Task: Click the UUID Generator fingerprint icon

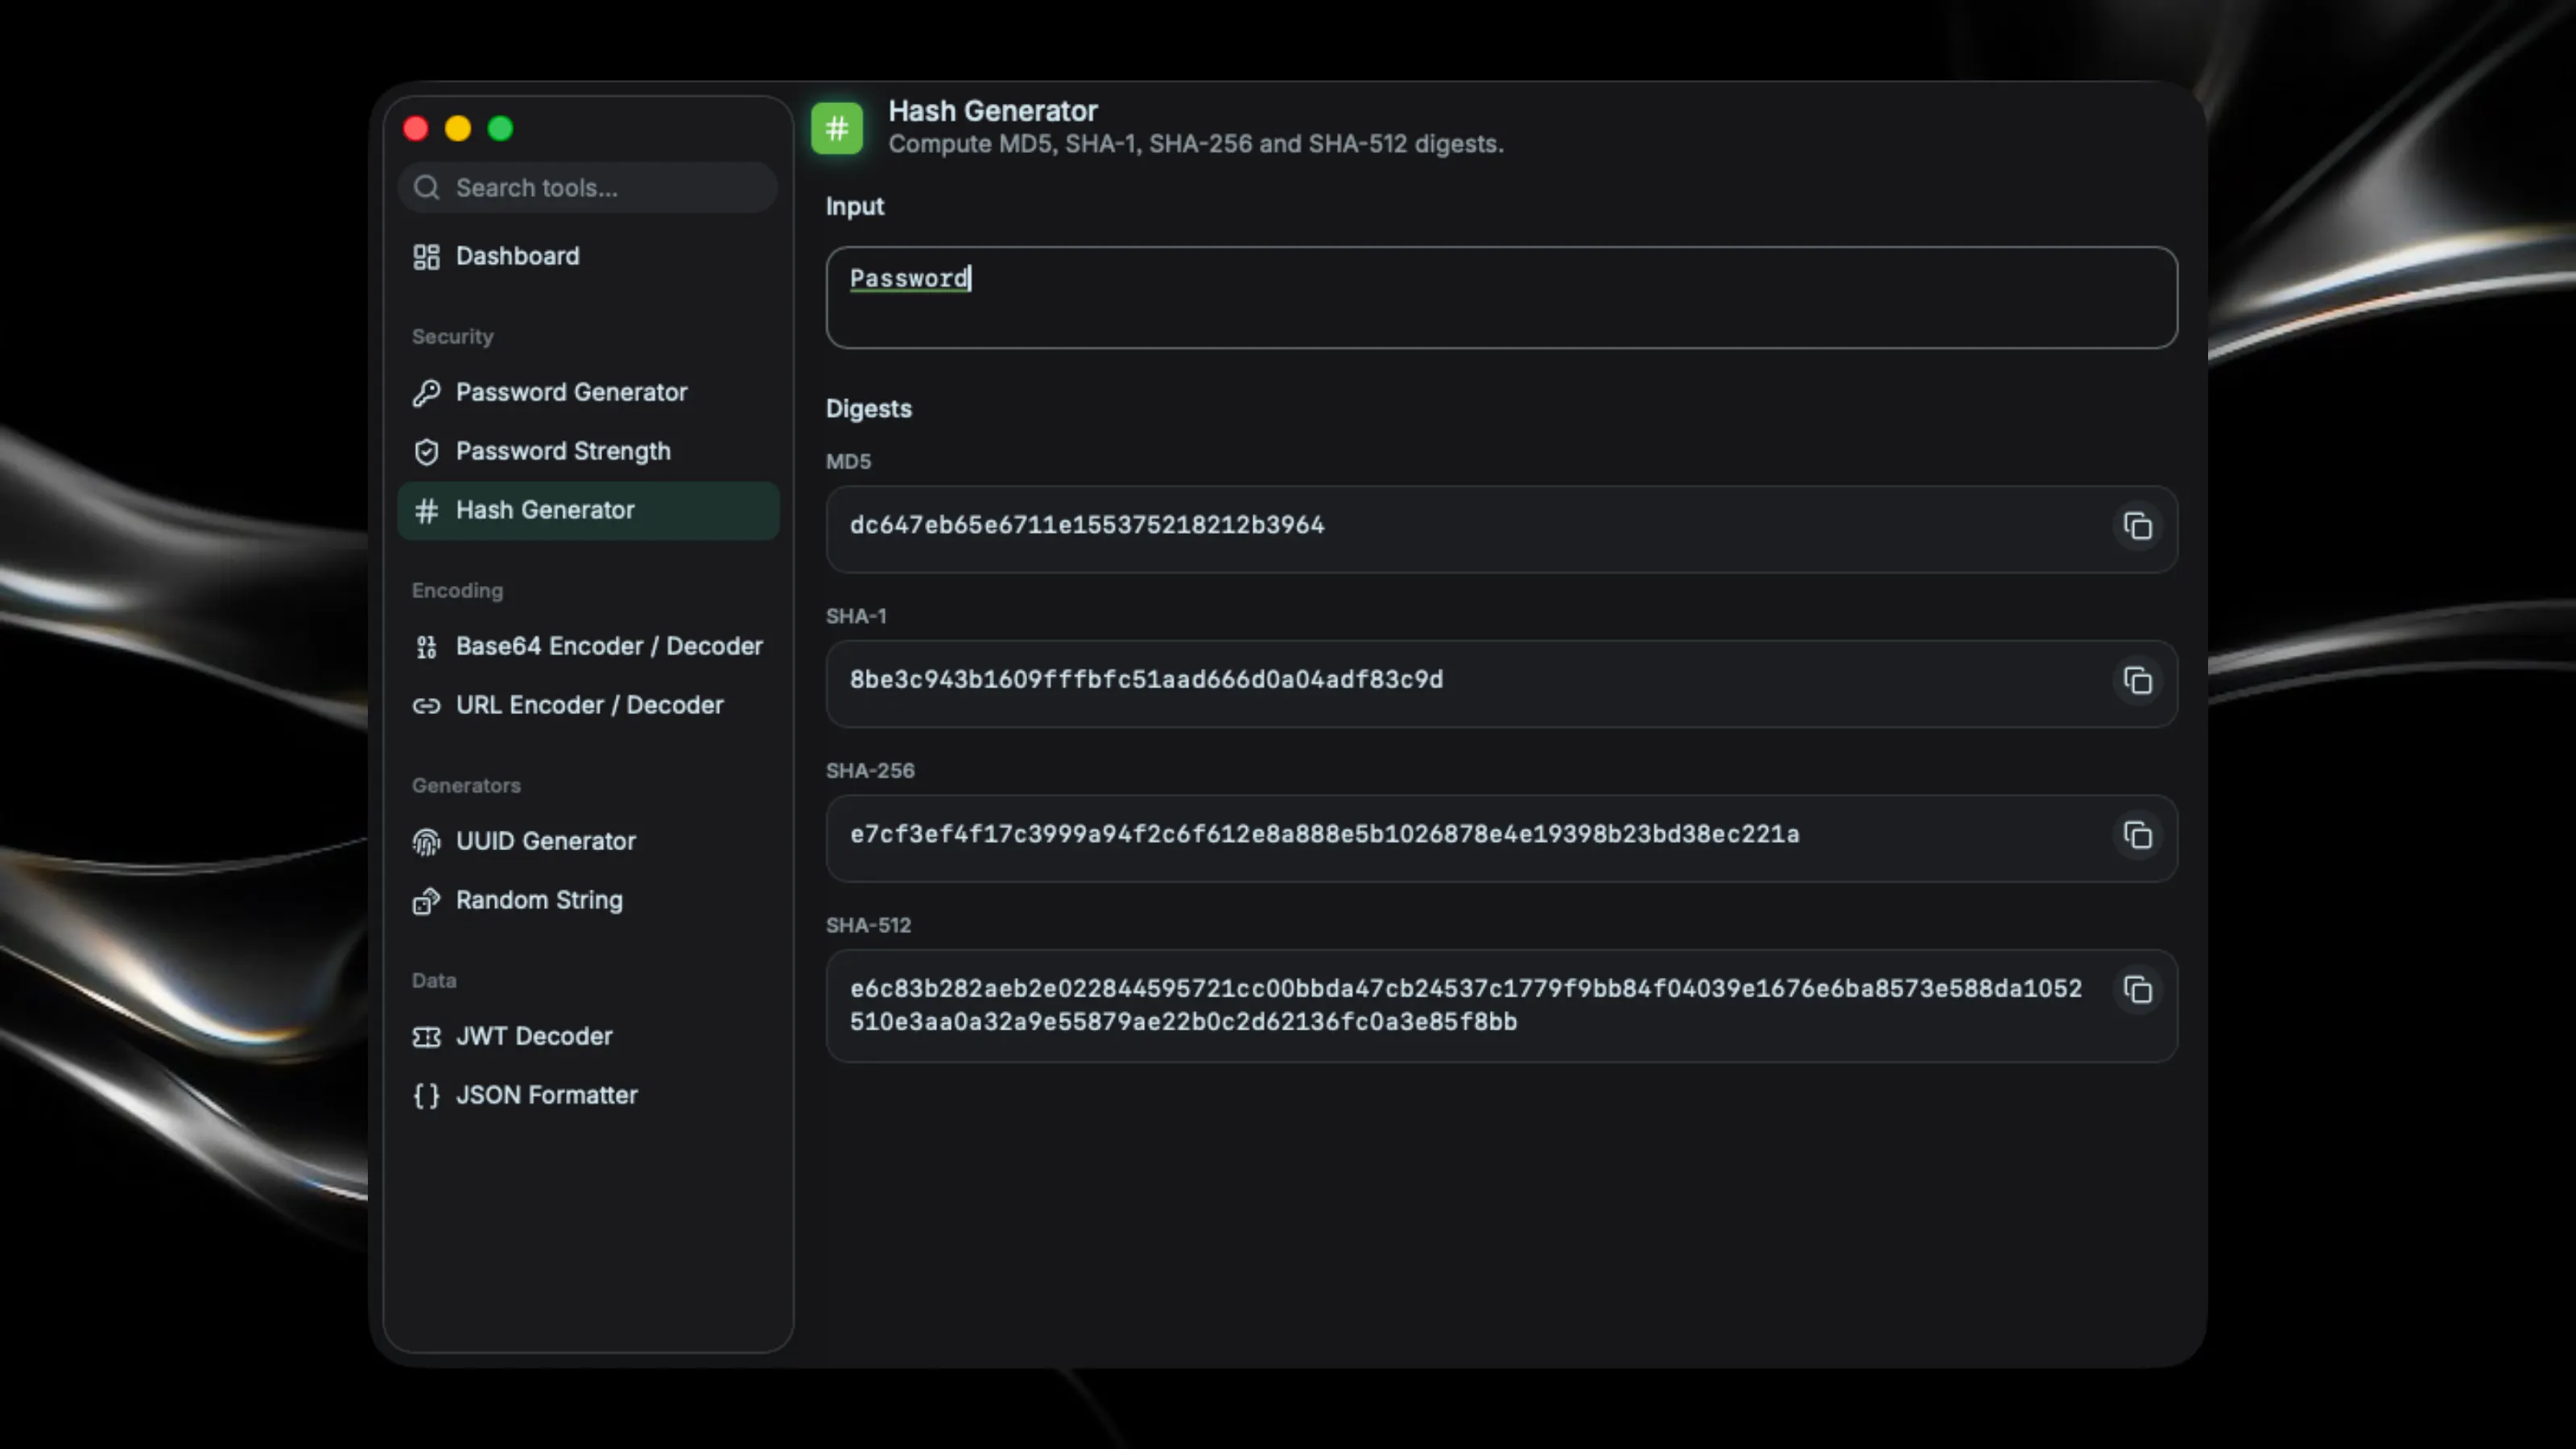Action: tap(427, 842)
